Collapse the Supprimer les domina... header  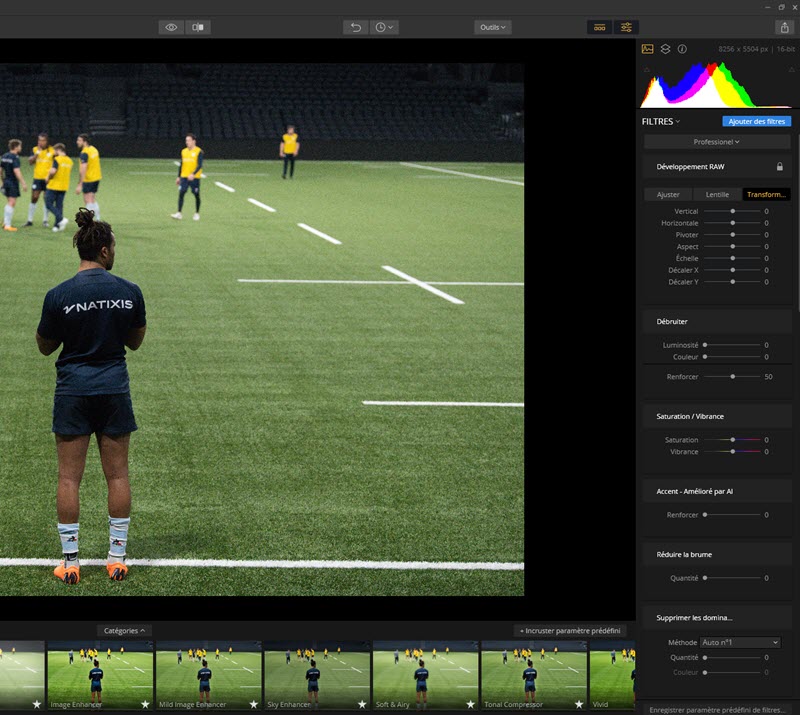(716, 618)
